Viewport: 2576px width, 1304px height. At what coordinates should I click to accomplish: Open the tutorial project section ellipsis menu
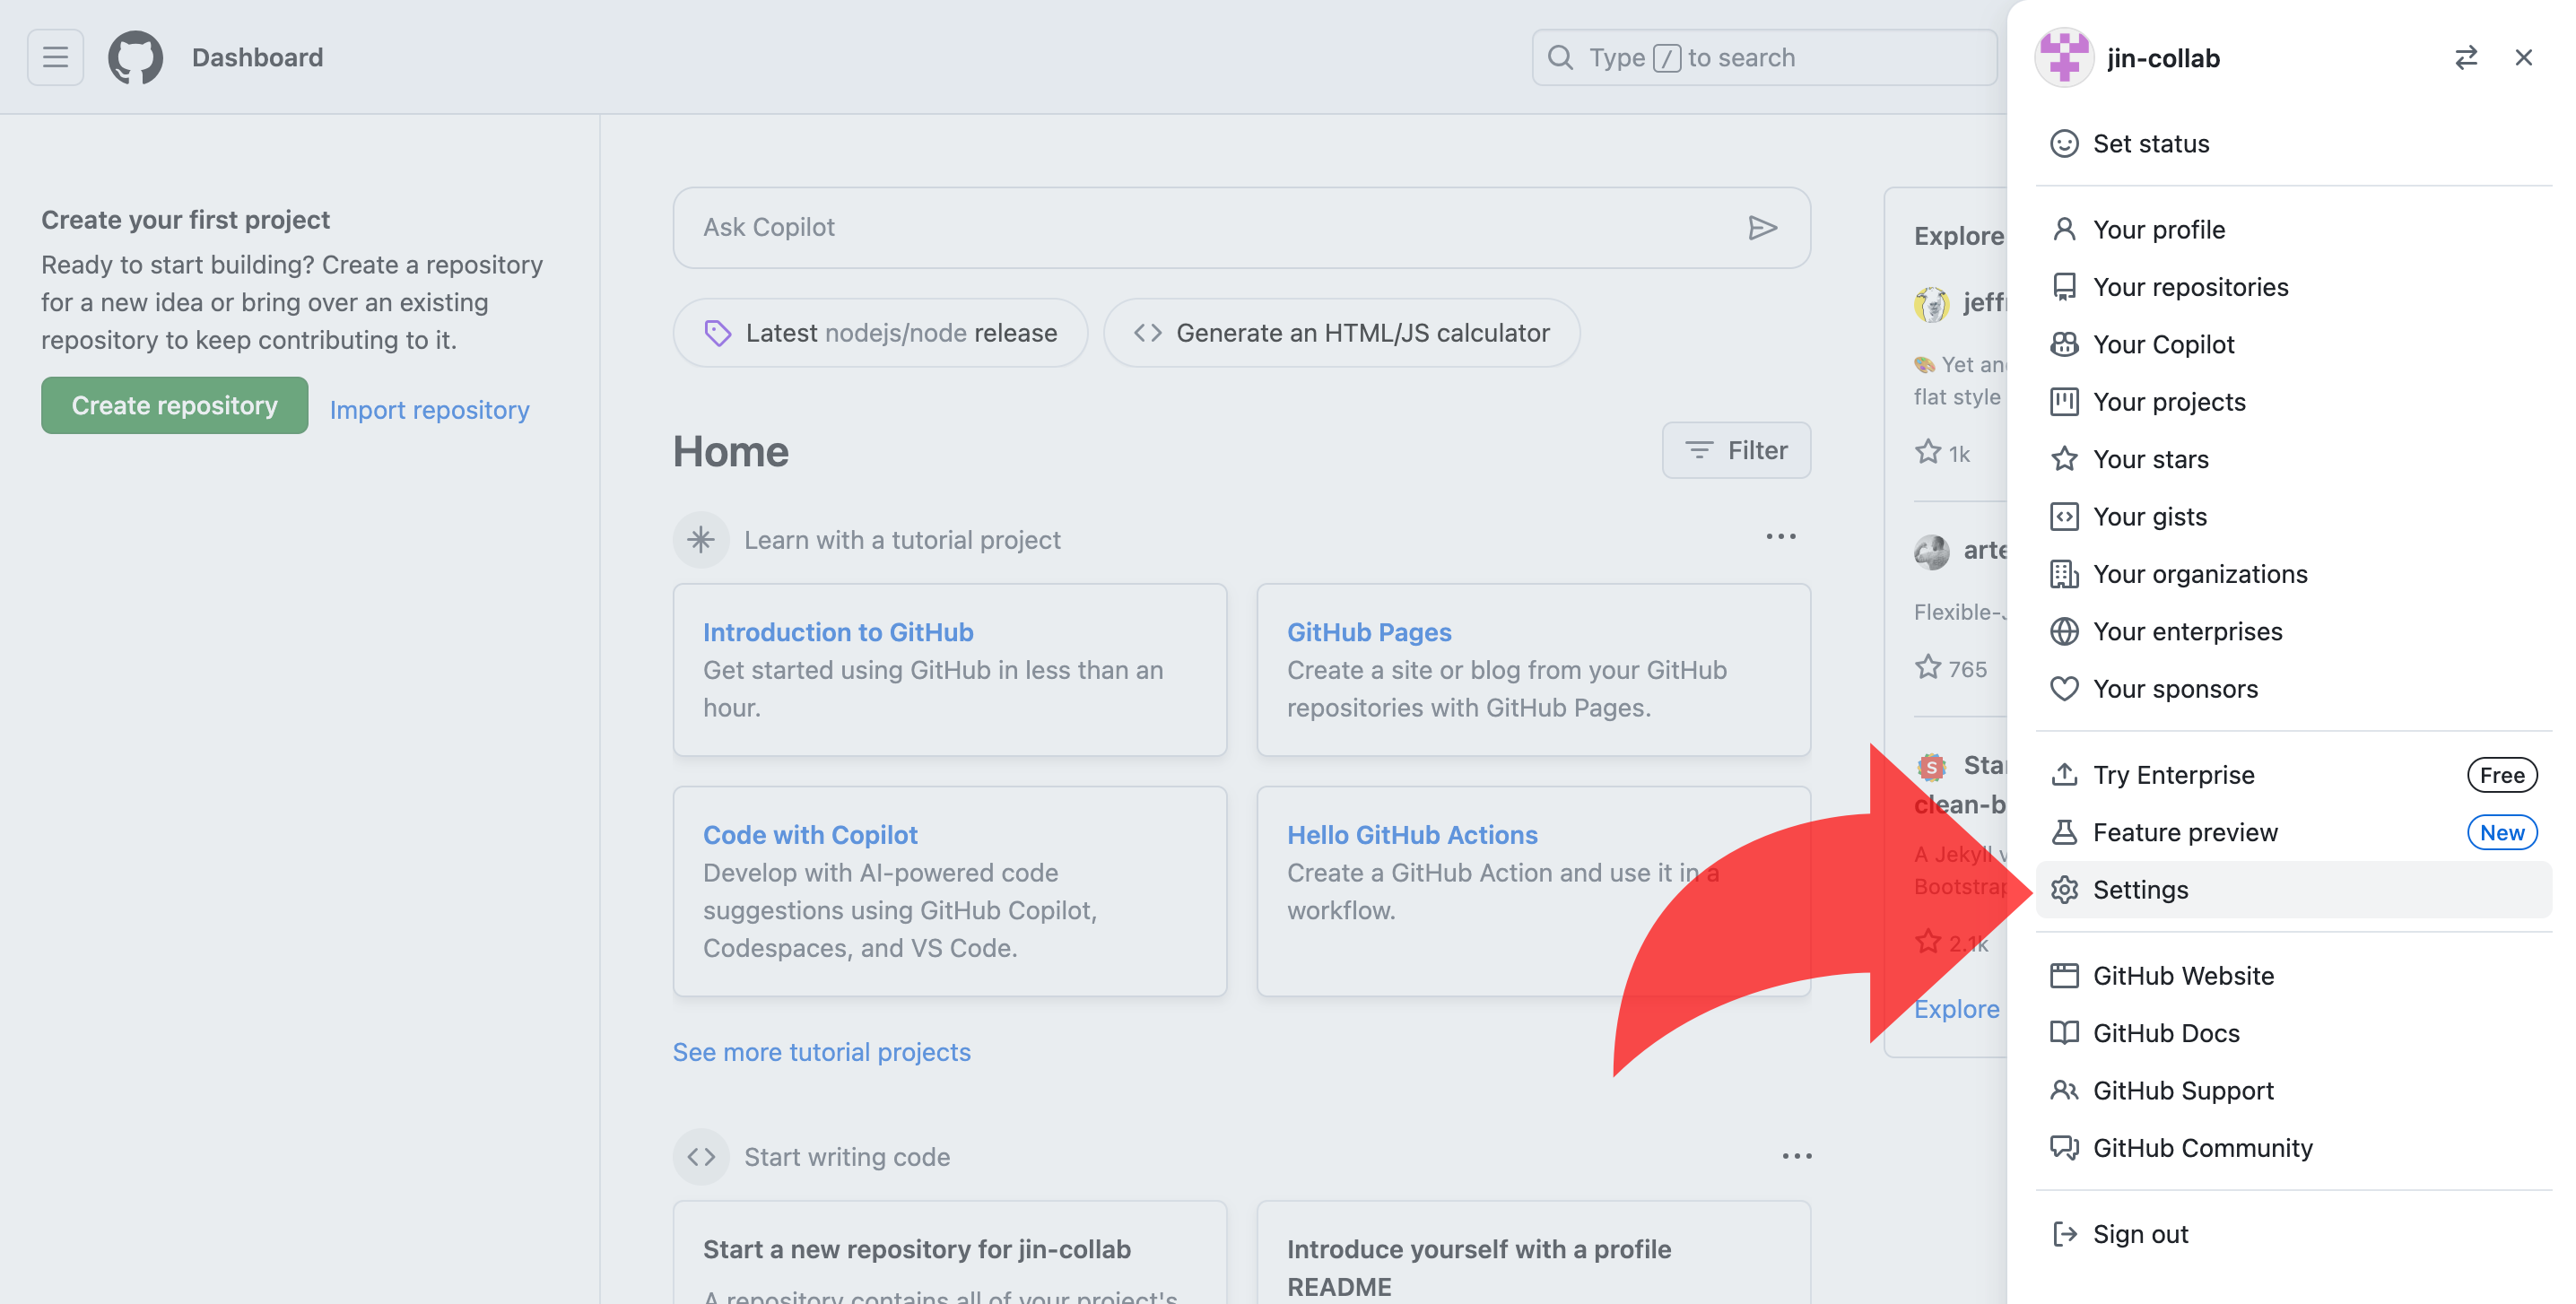coord(1780,537)
